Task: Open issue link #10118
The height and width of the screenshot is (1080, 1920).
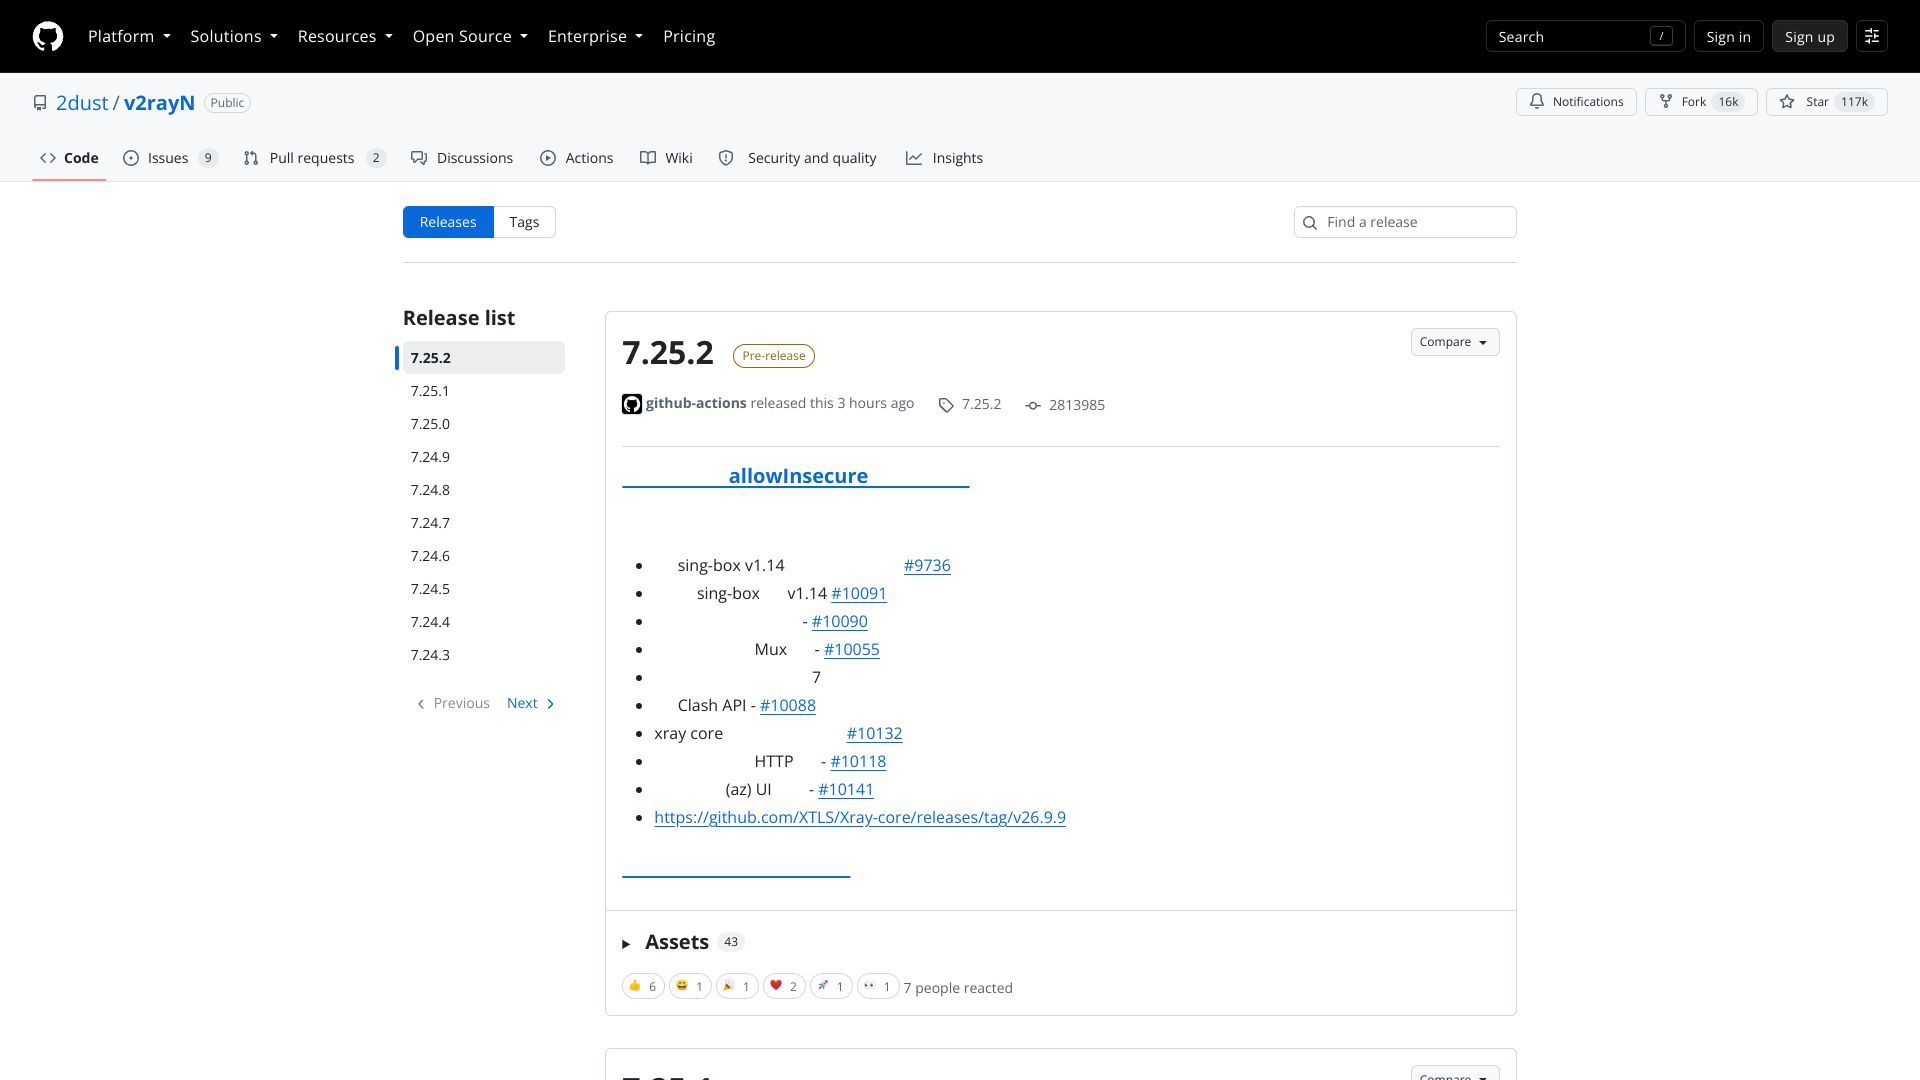Action: click(858, 761)
